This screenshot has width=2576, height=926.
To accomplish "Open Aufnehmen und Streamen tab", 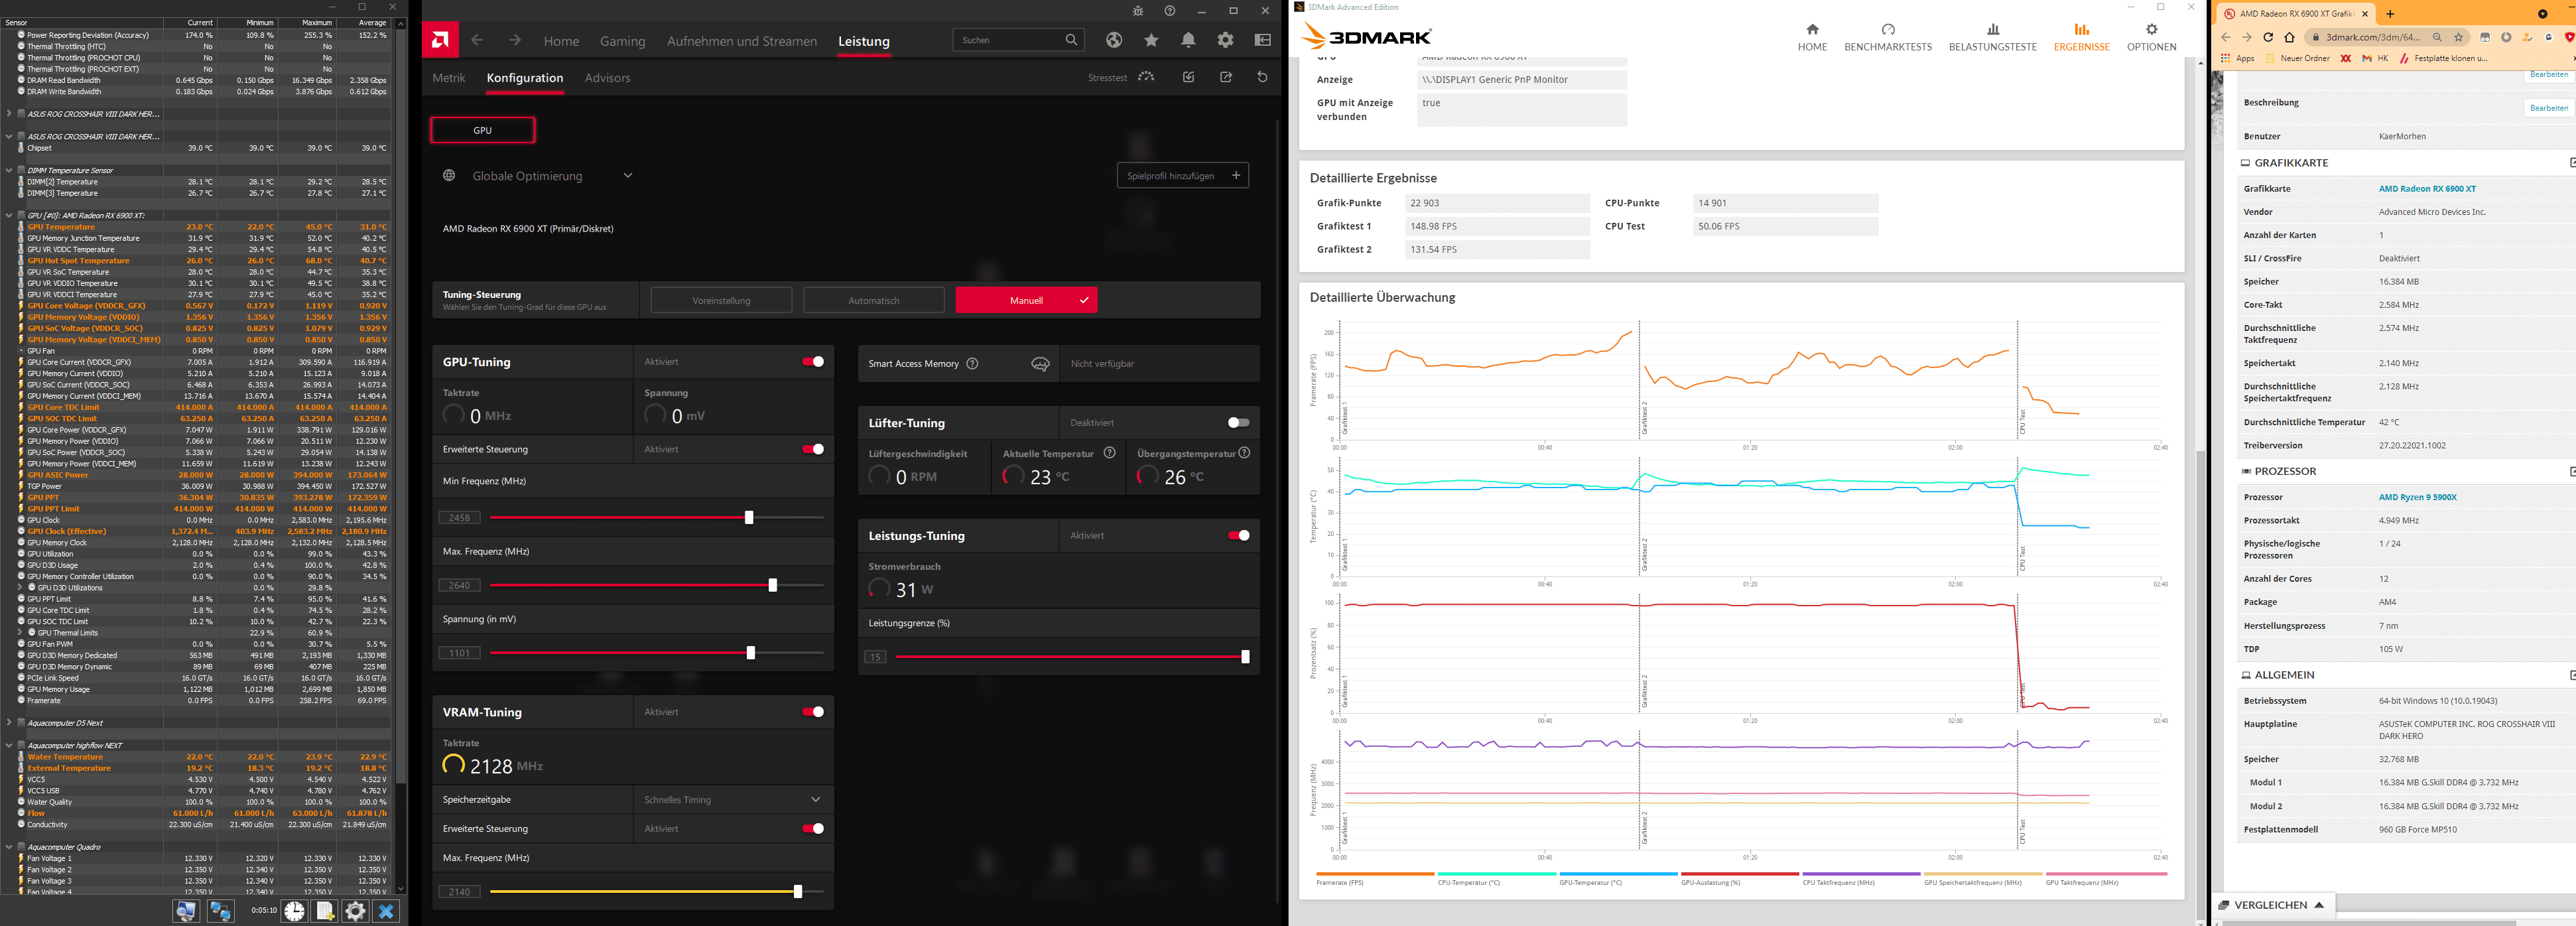I will [x=742, y=41].
